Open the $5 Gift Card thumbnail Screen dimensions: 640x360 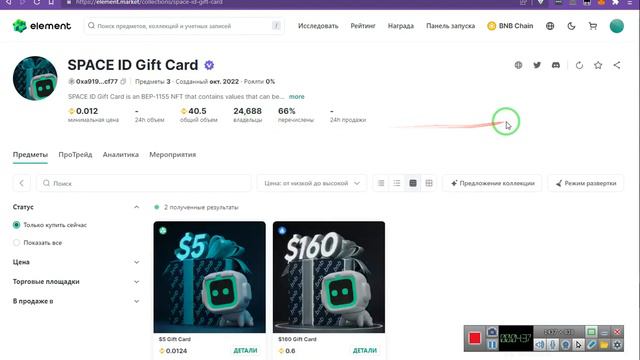coord(209,277)
